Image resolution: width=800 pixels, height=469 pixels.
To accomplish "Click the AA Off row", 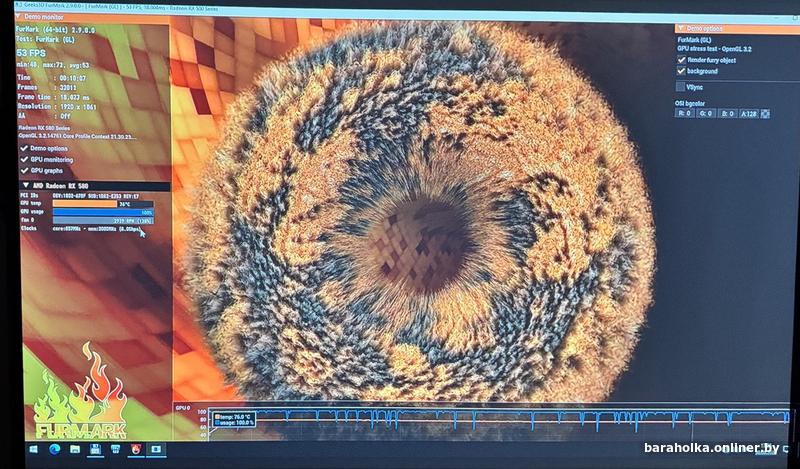I will [44, 116].
